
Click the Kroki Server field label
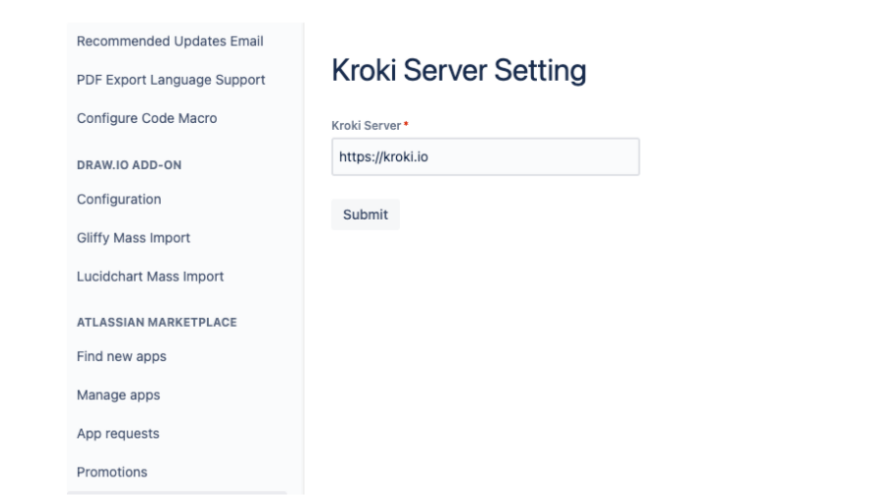[x=366, y=125]
